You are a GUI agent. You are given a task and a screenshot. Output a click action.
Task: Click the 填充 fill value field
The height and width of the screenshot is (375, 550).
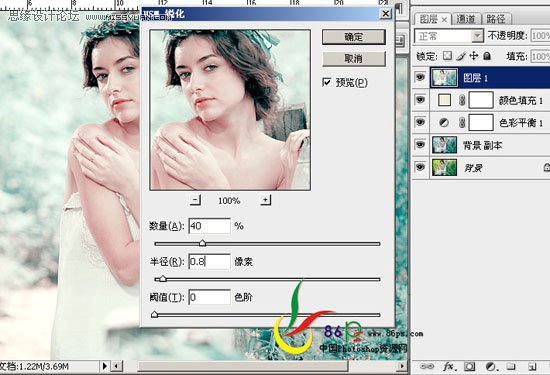click(540, 56)
